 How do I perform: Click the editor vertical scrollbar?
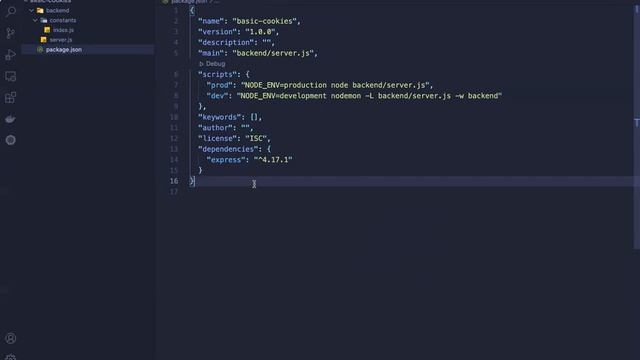[636, 127]
